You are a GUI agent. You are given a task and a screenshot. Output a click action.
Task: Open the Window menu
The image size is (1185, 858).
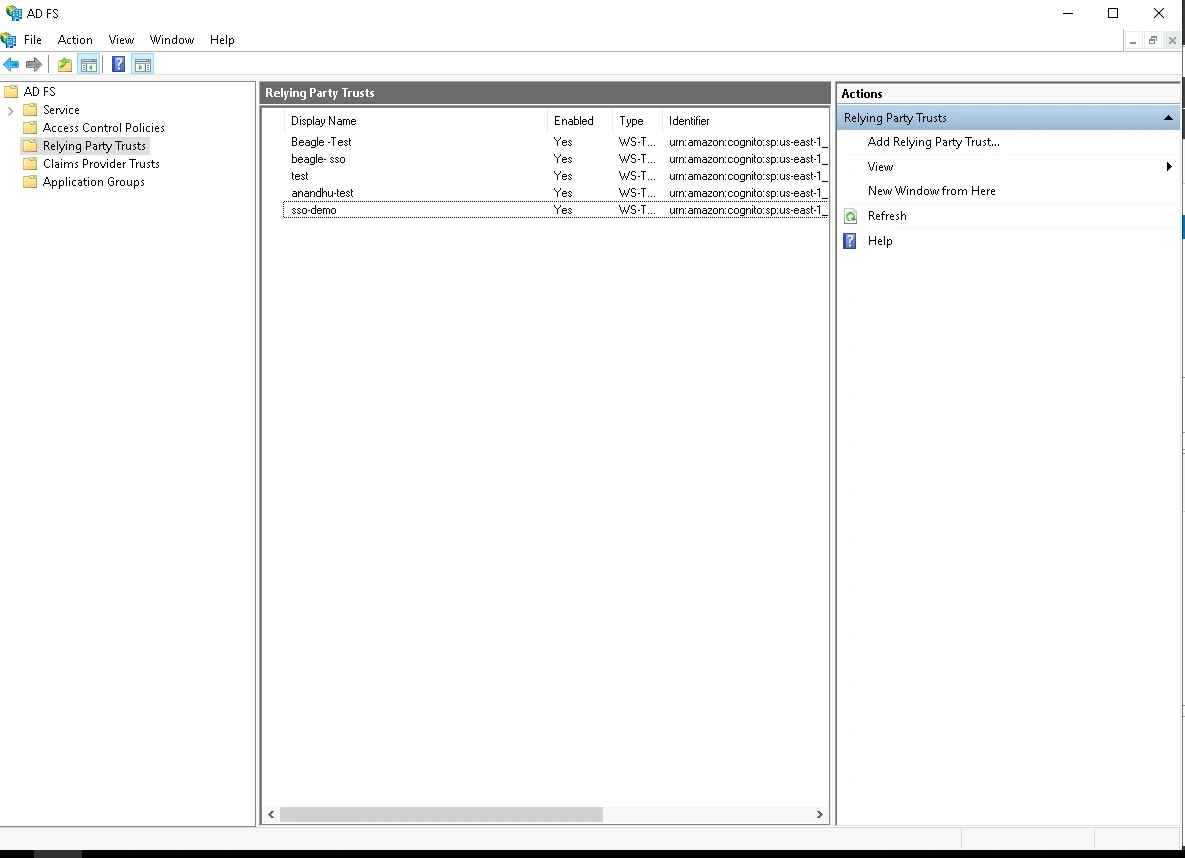172,40
